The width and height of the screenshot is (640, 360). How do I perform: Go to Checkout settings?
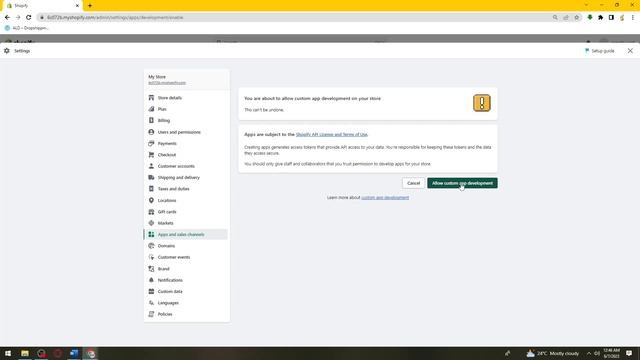point(167,155)
